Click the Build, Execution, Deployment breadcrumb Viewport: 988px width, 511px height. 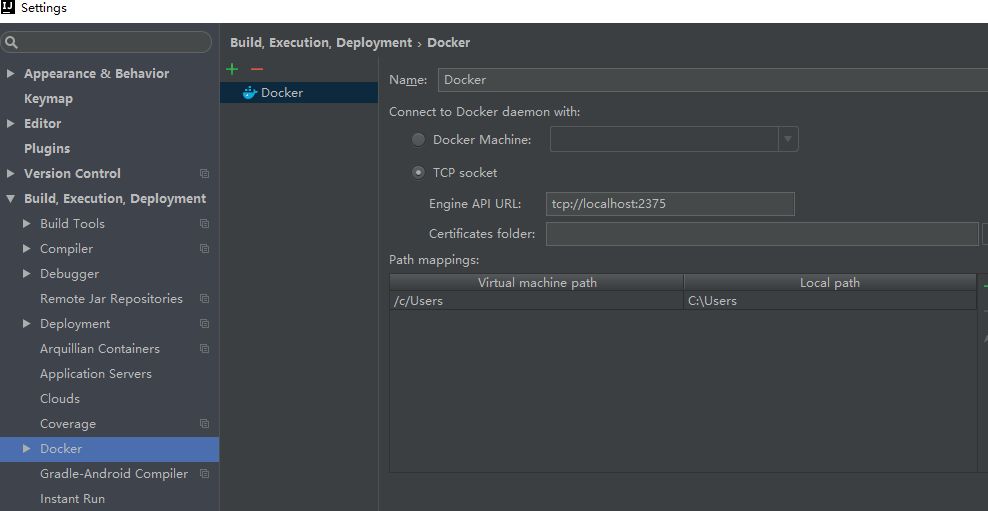click(x=321, y=43)
